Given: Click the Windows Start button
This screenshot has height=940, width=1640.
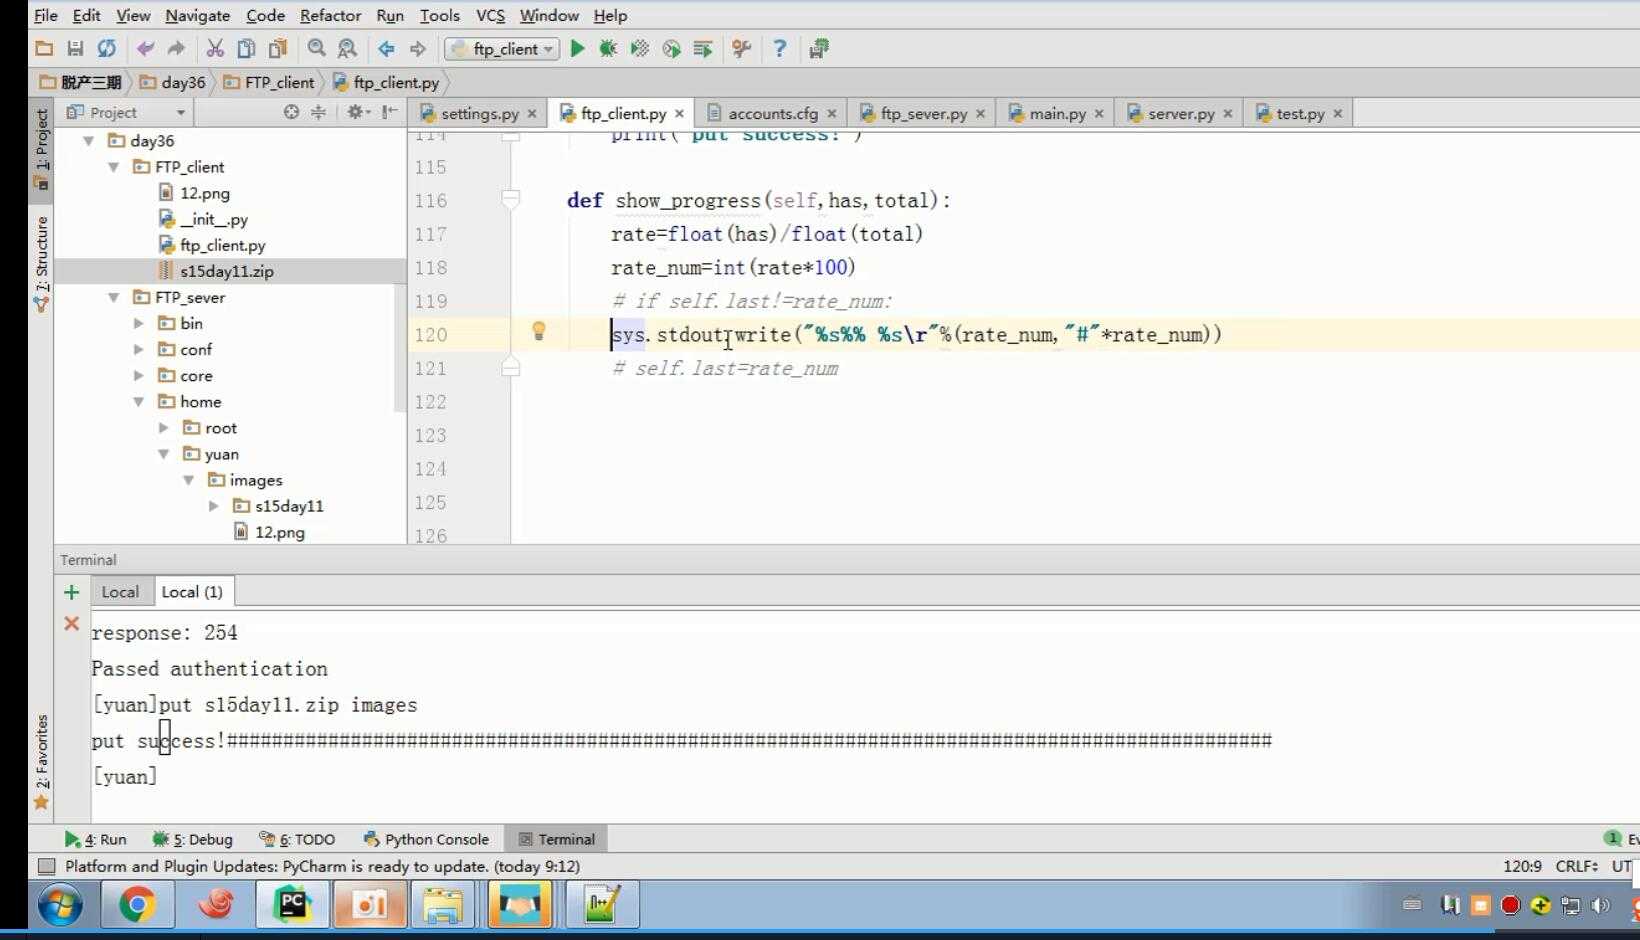Looking at the screenshot, I should tap(61, 906).
